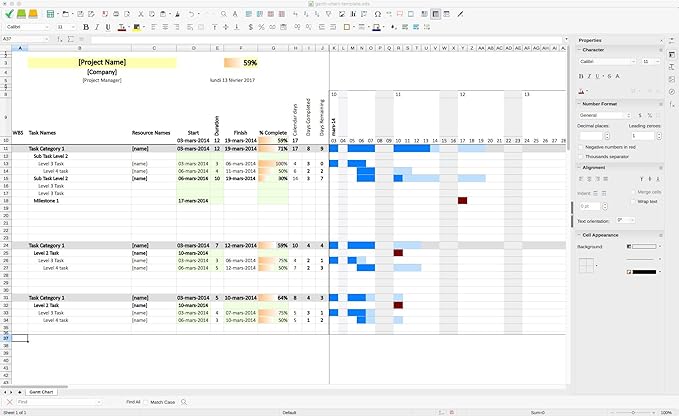Screen dimensions: 679x416
Task: Open Functions fx deck in sidebar
Action: coord(672,104)
